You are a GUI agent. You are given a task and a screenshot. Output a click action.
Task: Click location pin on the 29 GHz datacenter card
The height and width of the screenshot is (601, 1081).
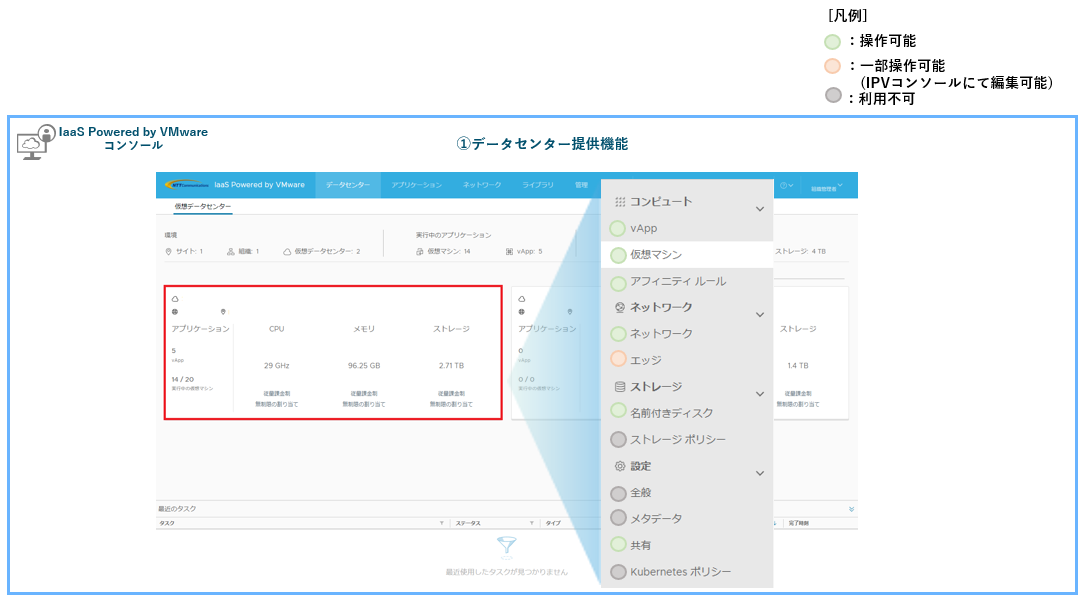223,312
